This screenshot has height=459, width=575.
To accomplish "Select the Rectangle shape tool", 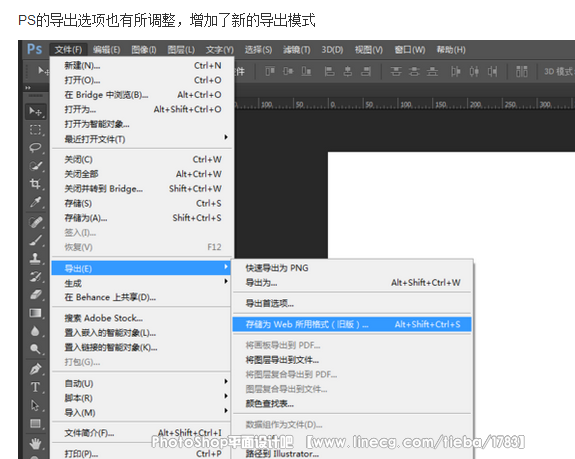I will point(35,423).
